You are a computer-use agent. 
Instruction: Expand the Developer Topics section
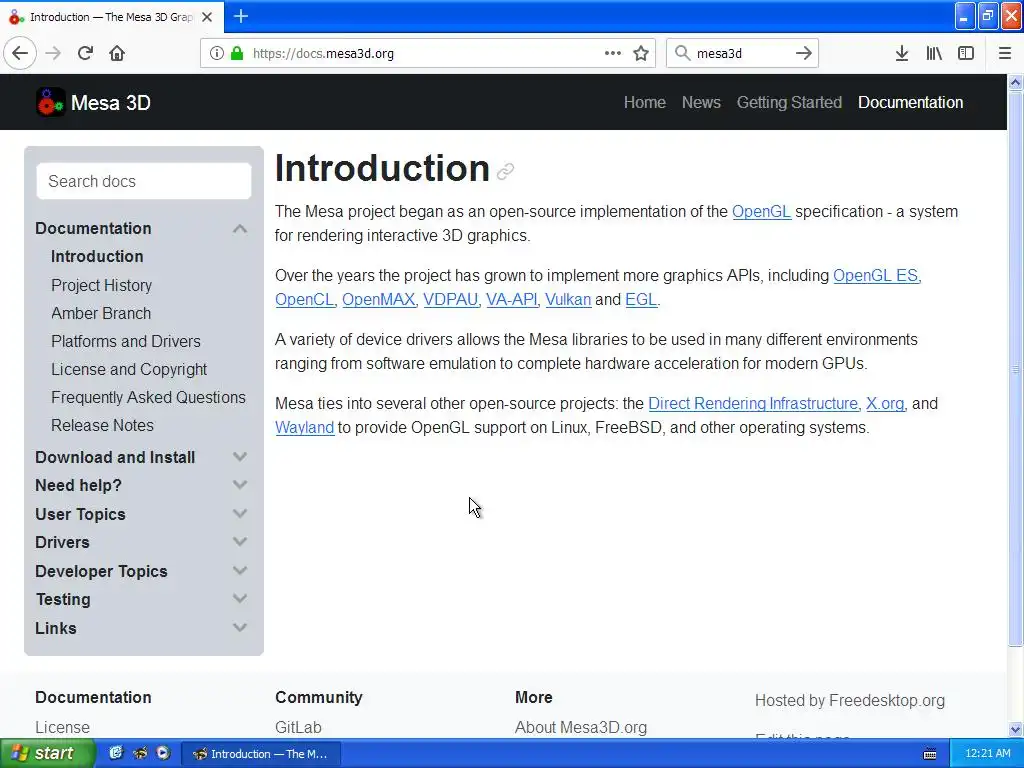tap(240, 570)
